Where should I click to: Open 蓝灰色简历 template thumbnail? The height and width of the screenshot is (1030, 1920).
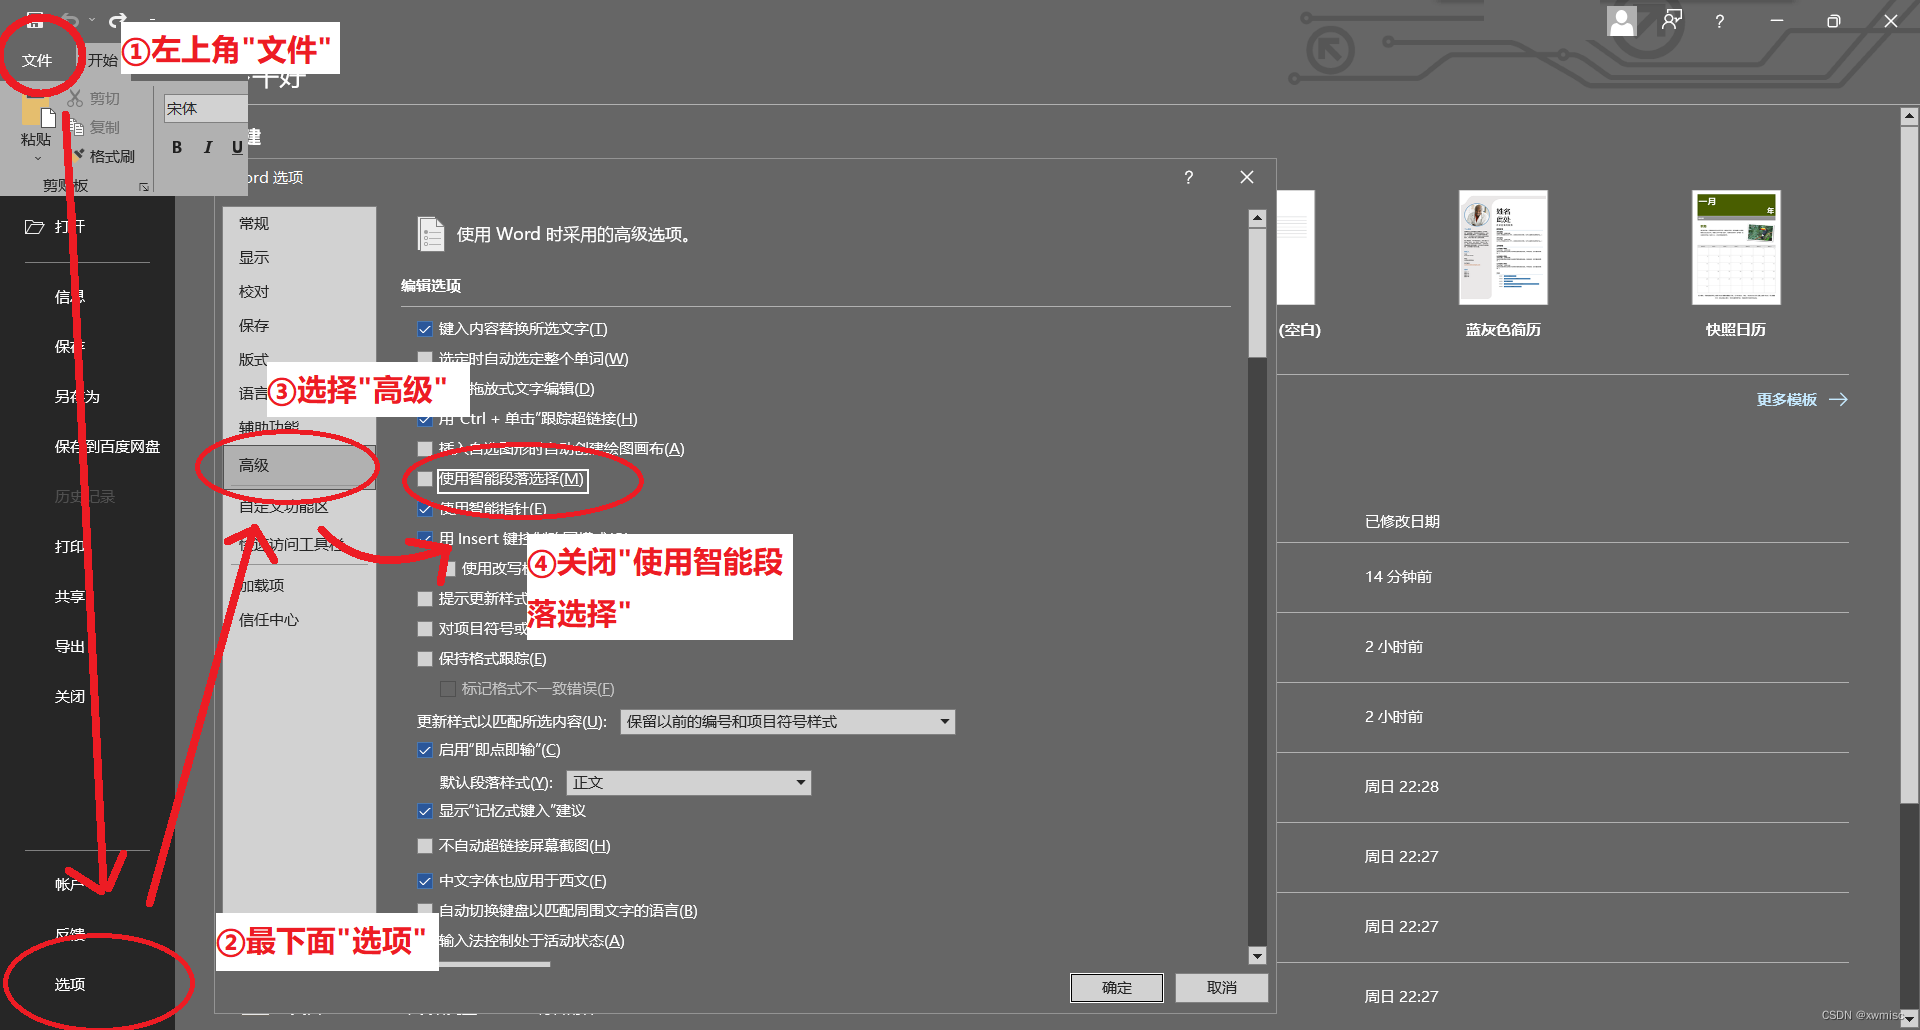pyautogui.click(x=1503, y=248)
